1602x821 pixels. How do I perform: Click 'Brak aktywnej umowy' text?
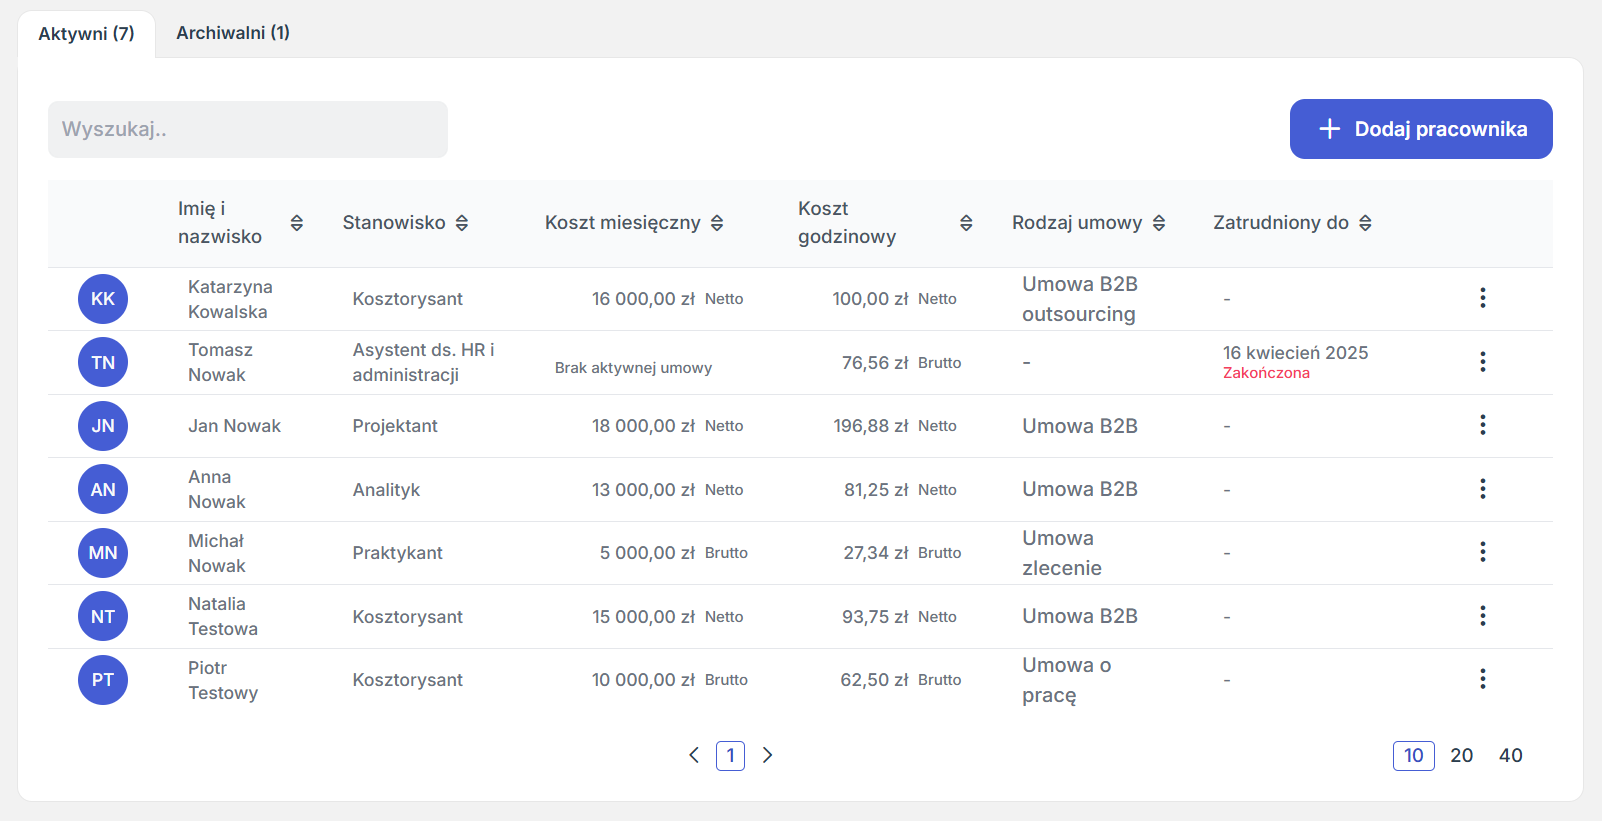[633, 368]
